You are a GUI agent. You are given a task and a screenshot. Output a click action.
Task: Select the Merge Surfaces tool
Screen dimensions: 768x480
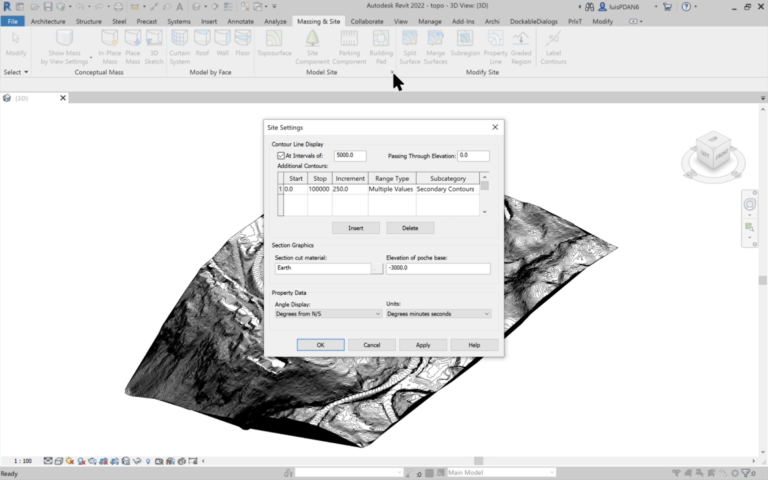click(x=435, y=47)
